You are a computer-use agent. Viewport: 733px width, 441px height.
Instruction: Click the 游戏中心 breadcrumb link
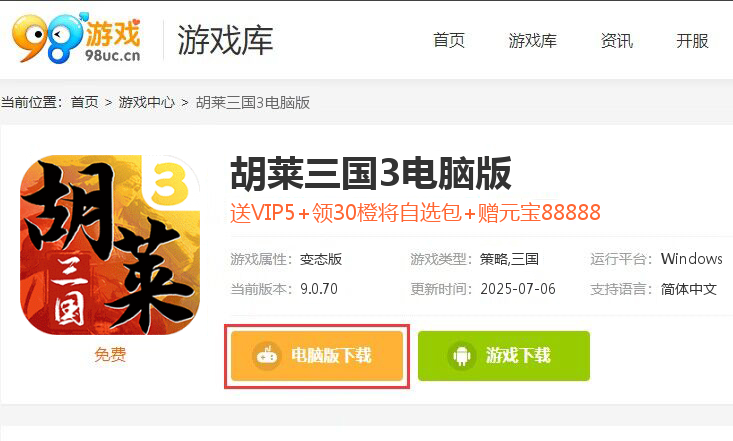point(146,102)
